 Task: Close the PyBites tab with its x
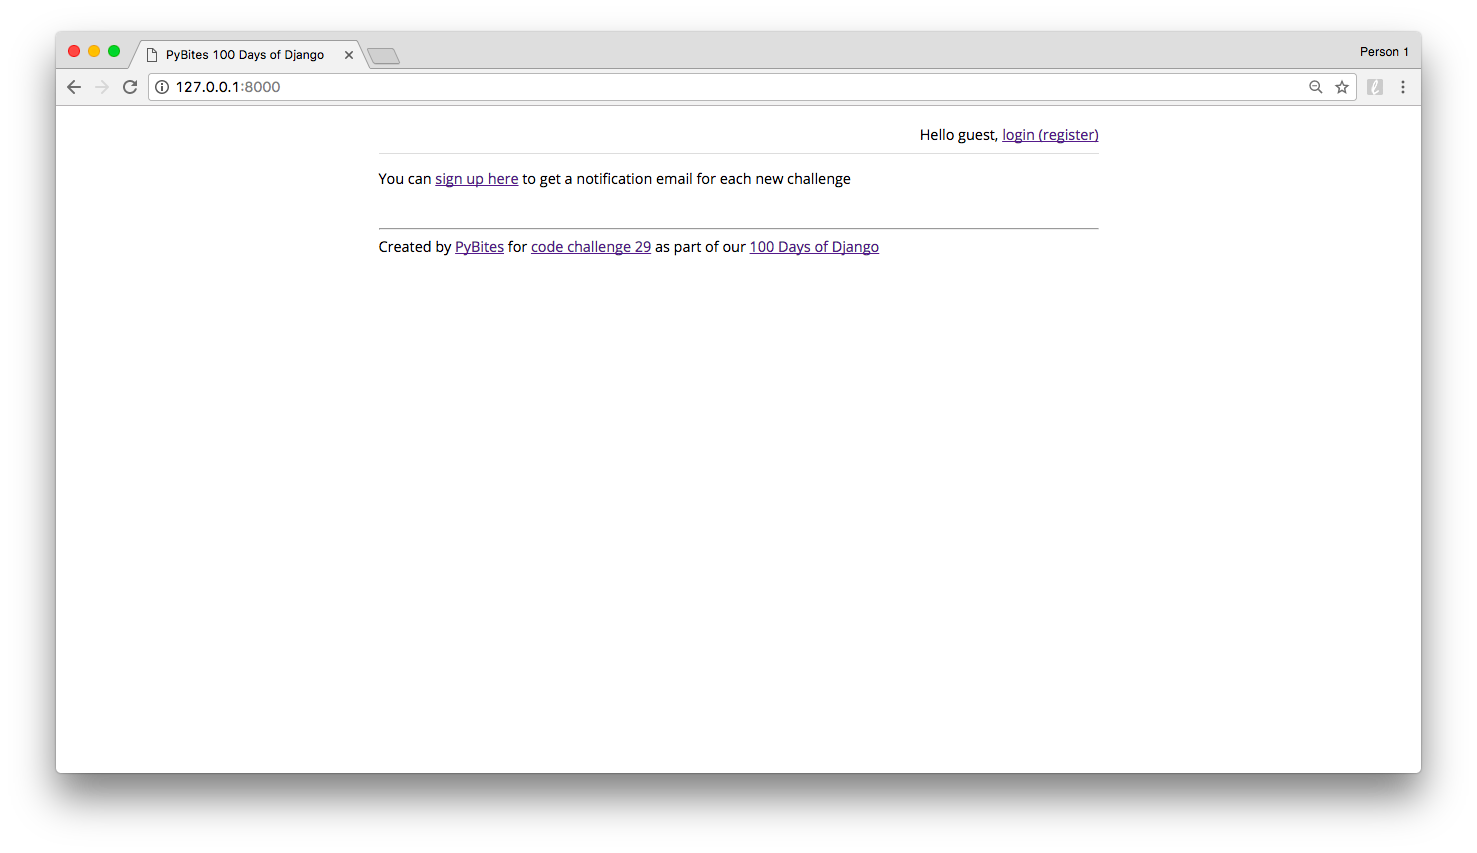coord(348,55)
